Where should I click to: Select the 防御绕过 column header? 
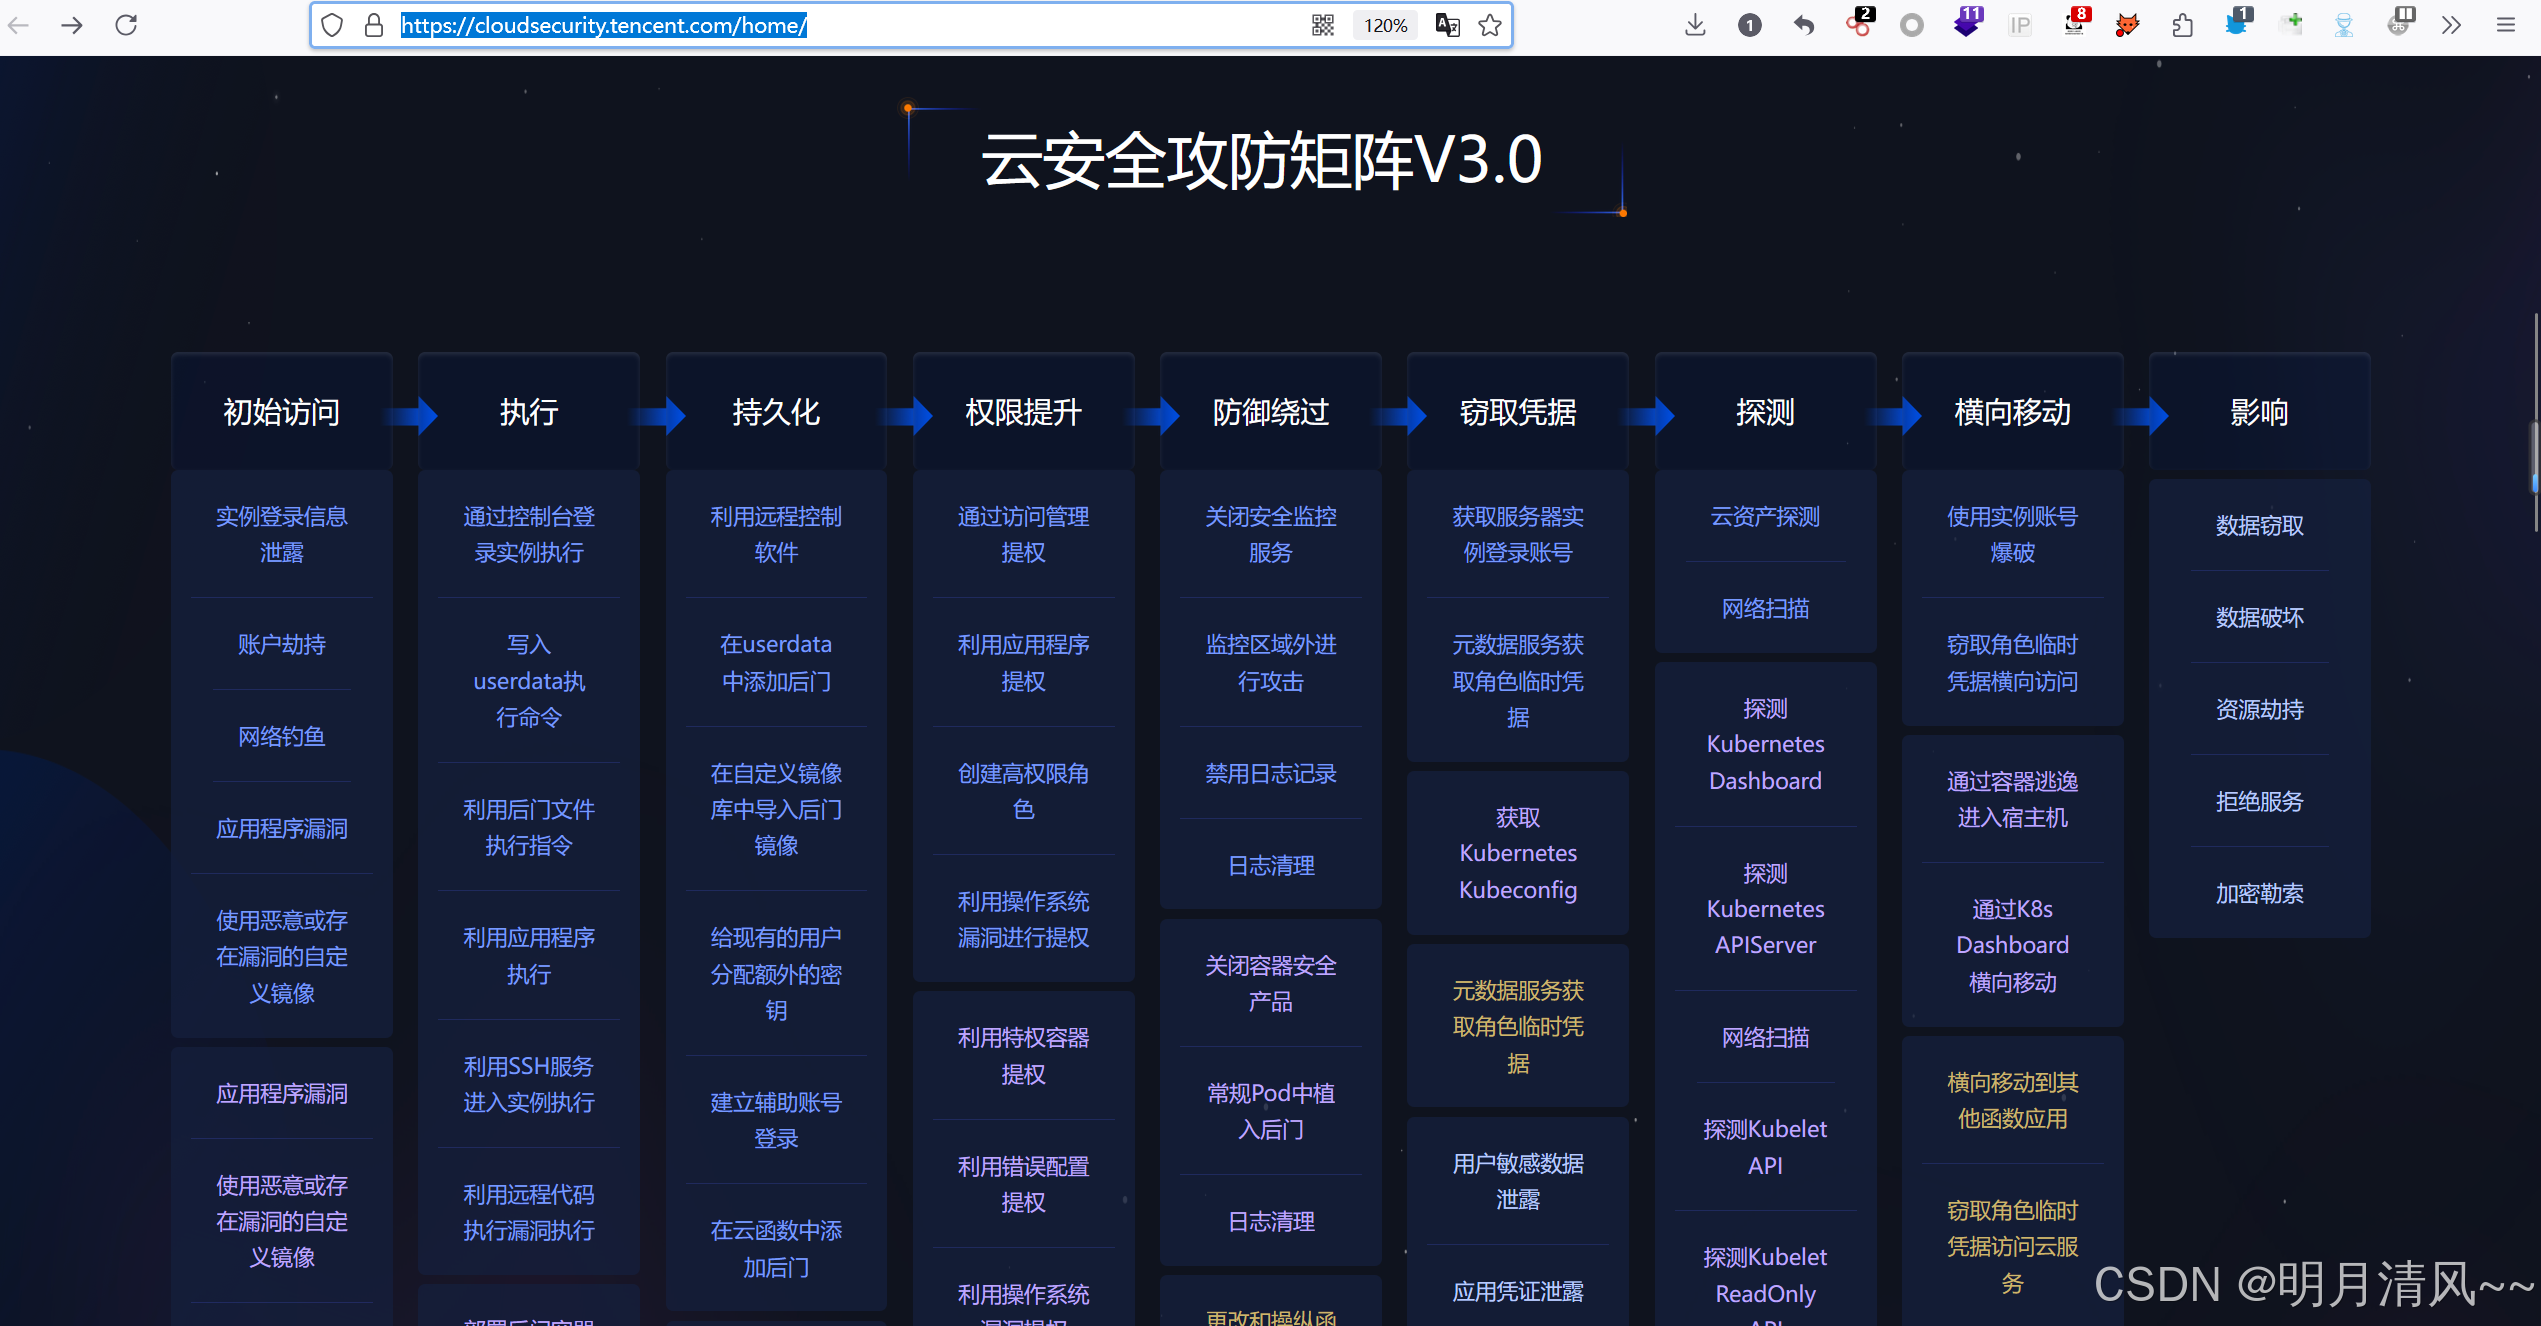pos(1271,412)
